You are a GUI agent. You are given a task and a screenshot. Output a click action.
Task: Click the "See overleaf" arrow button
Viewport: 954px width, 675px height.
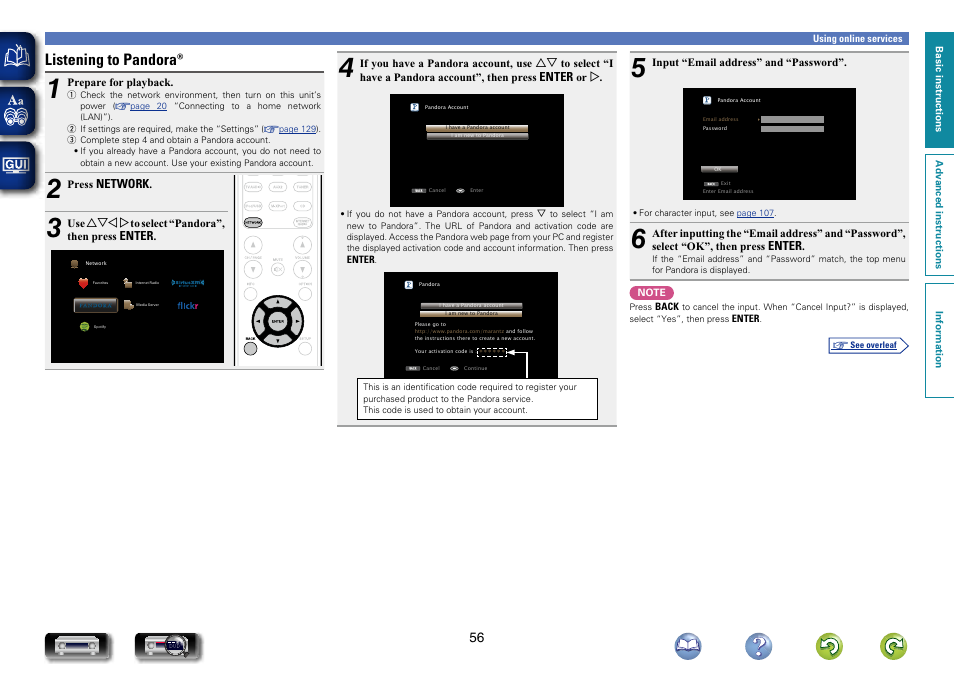pyautogui.click(x=868, y=345)
